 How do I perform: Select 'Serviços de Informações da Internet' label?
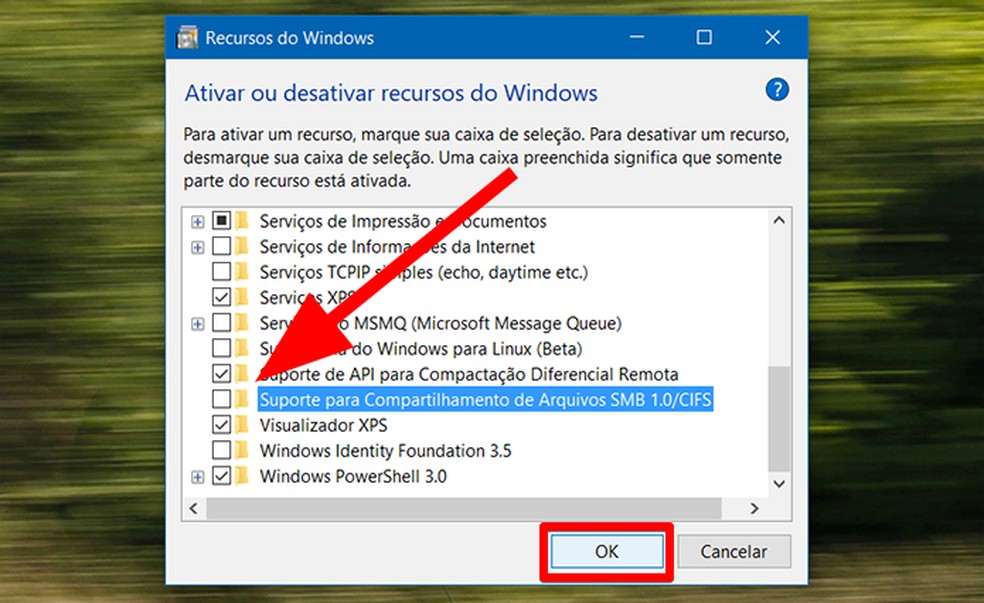pos(397,247)
